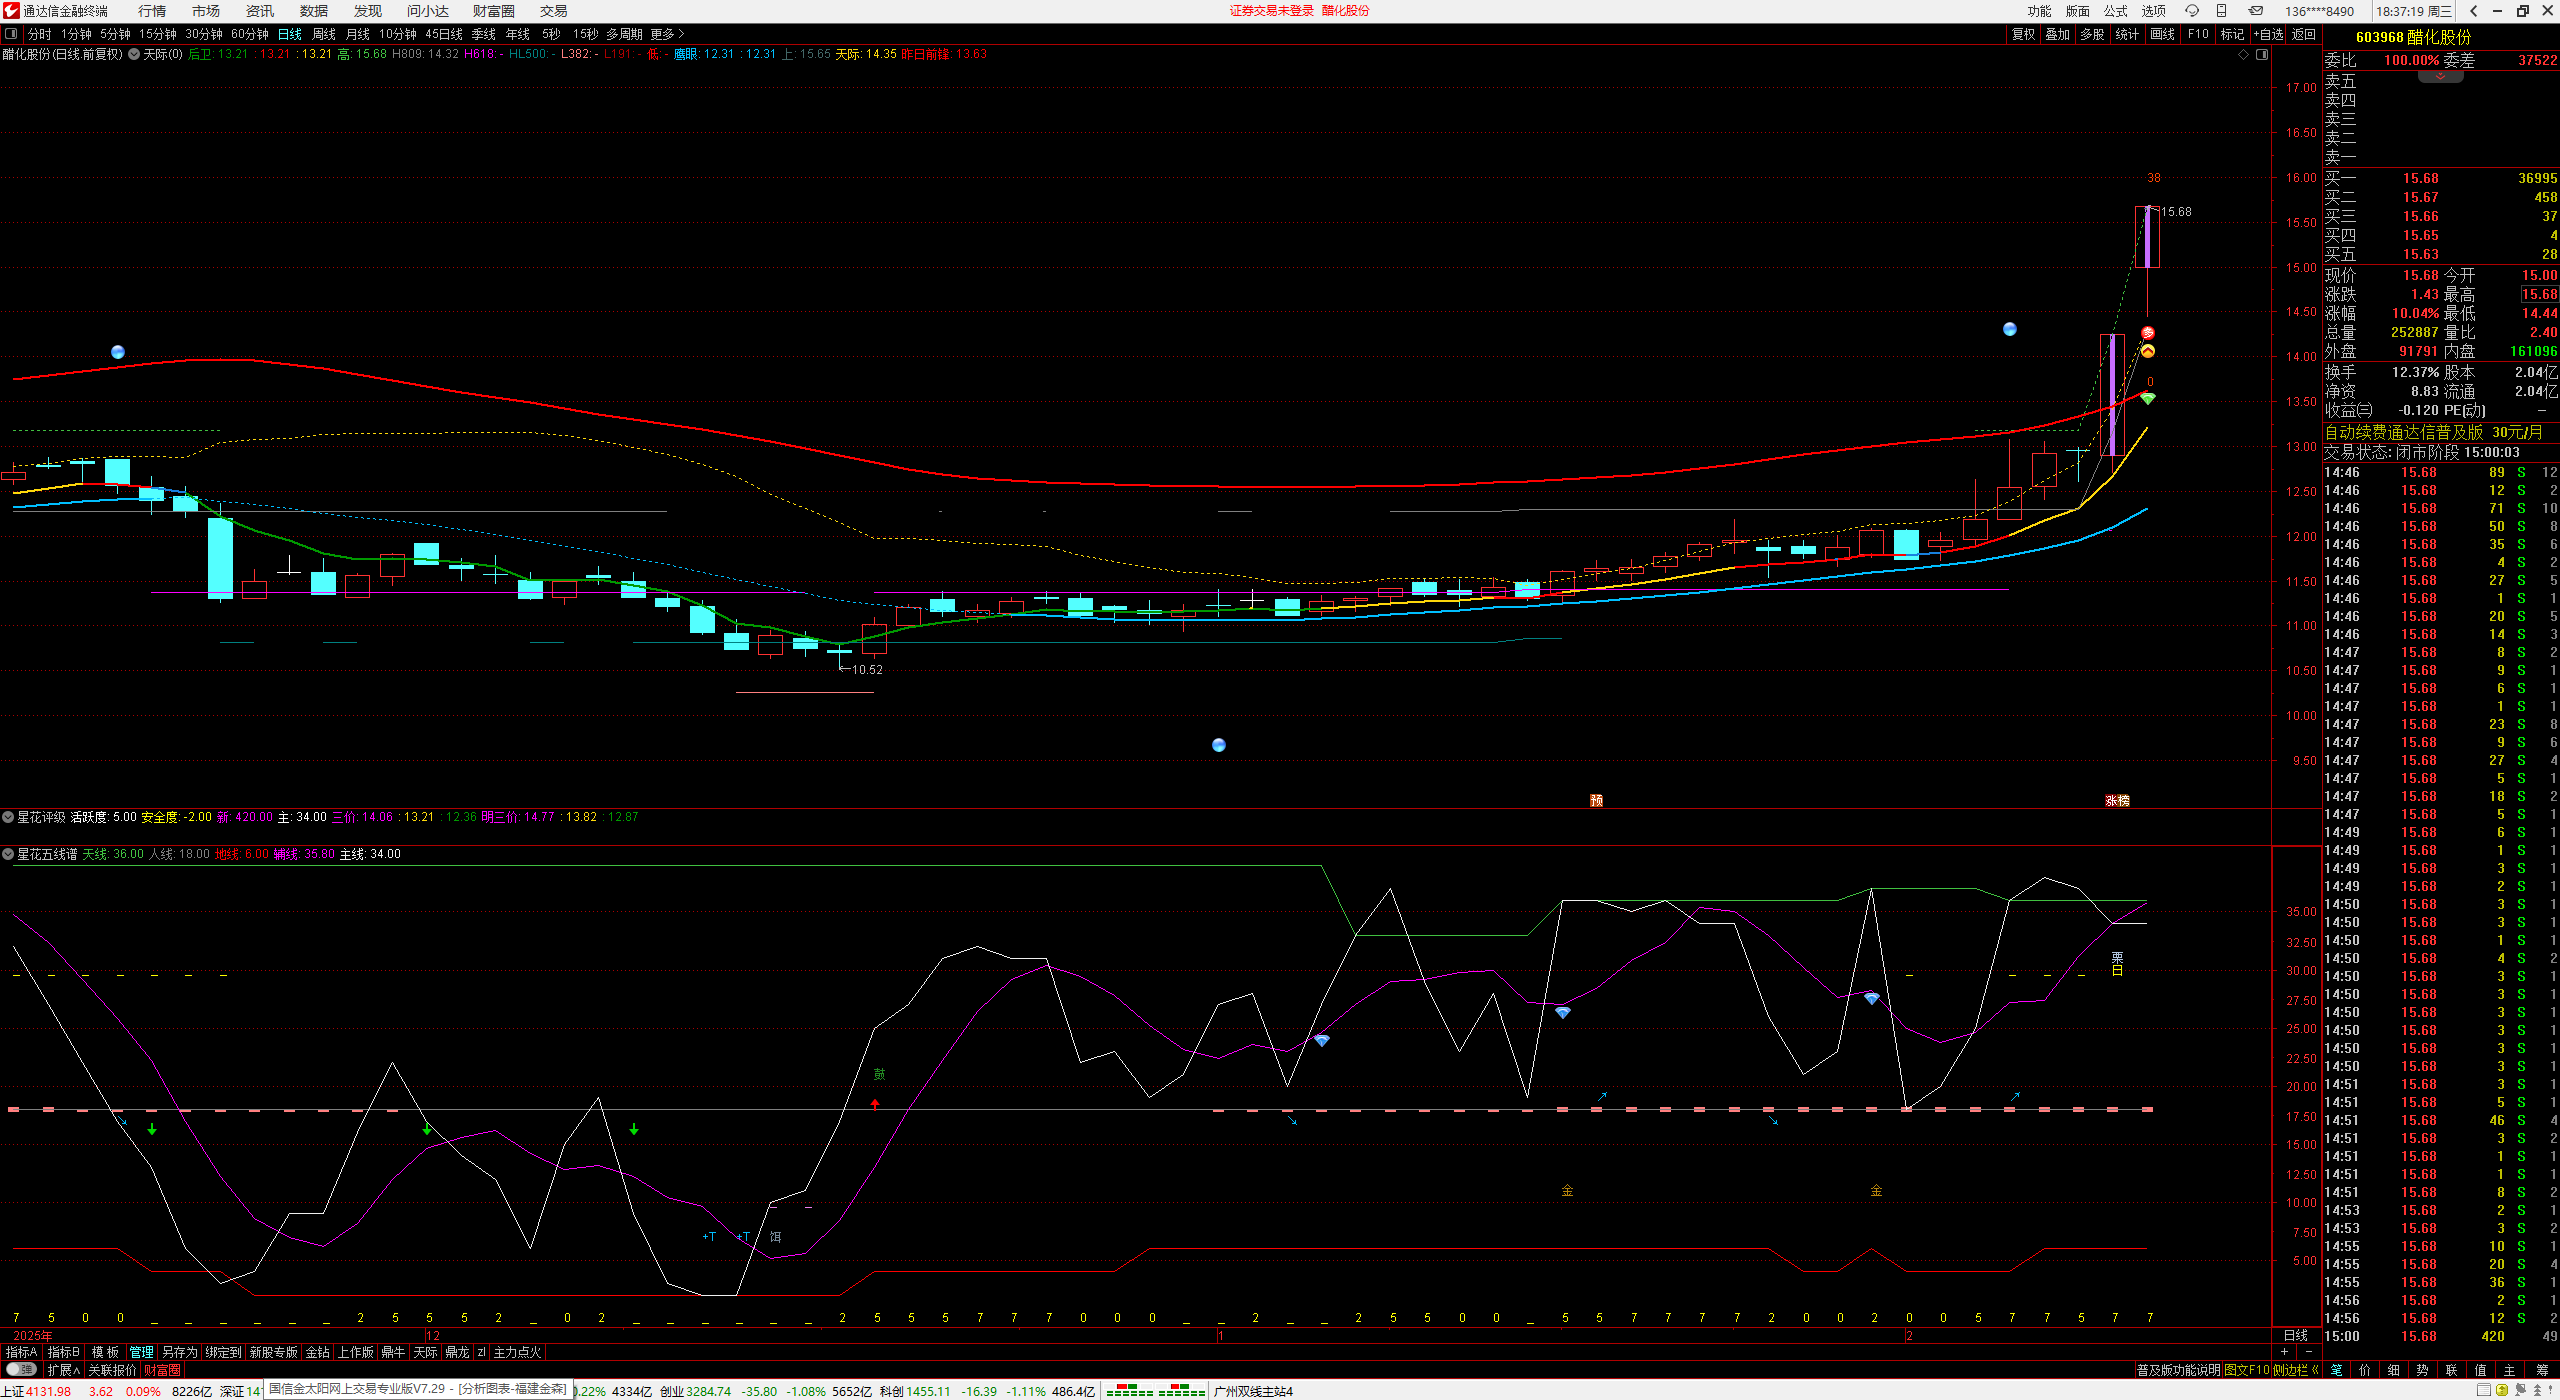Click the F10 info button
The width and height of the screenshot is (2560, 1400).
tap(2198, 34)
